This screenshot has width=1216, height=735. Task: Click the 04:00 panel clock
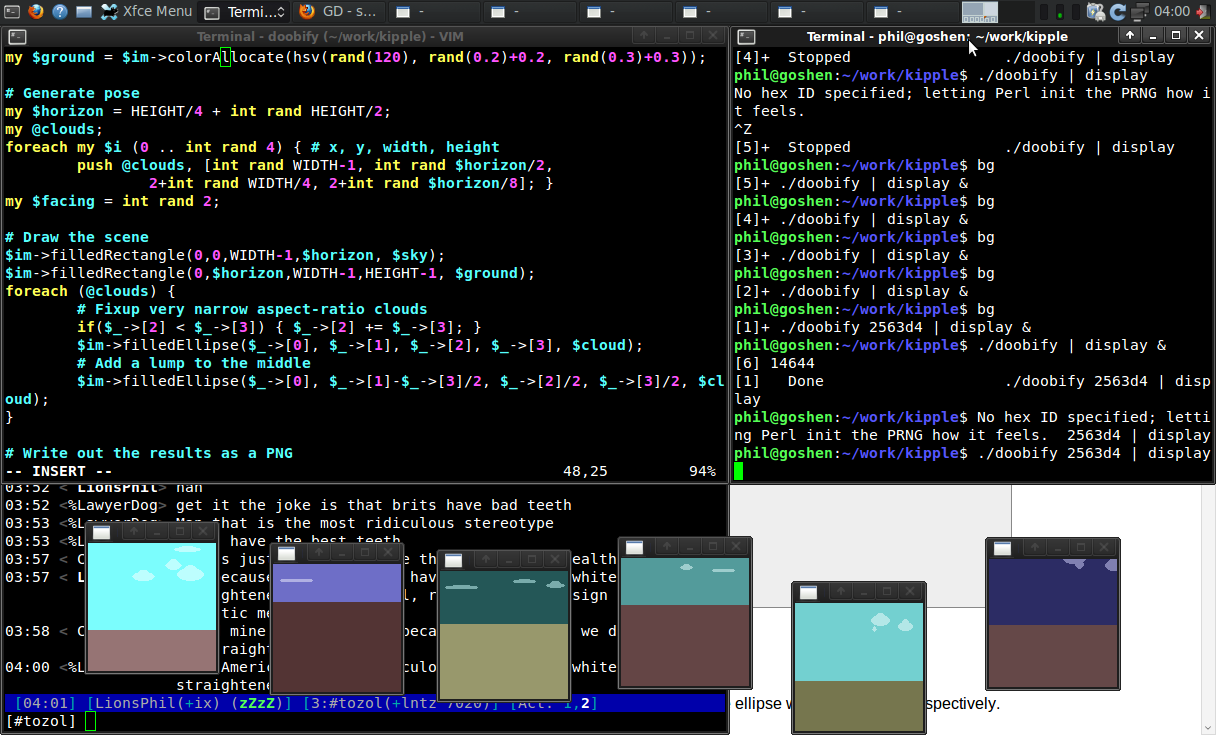(x=1171, y=12)
